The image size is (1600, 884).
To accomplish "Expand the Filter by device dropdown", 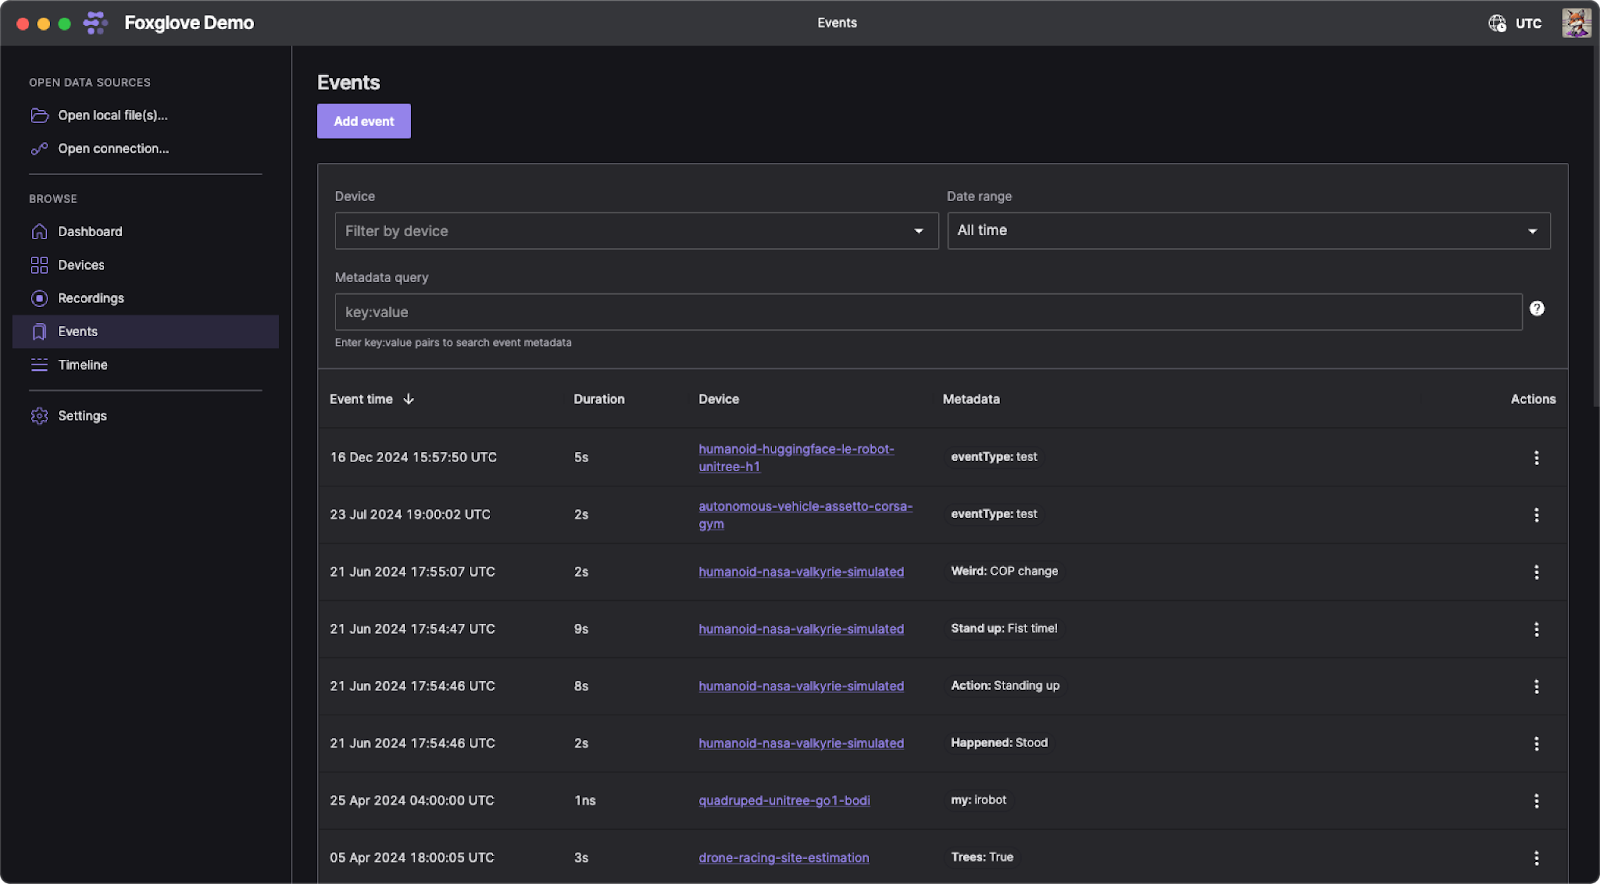I will 636,231.
